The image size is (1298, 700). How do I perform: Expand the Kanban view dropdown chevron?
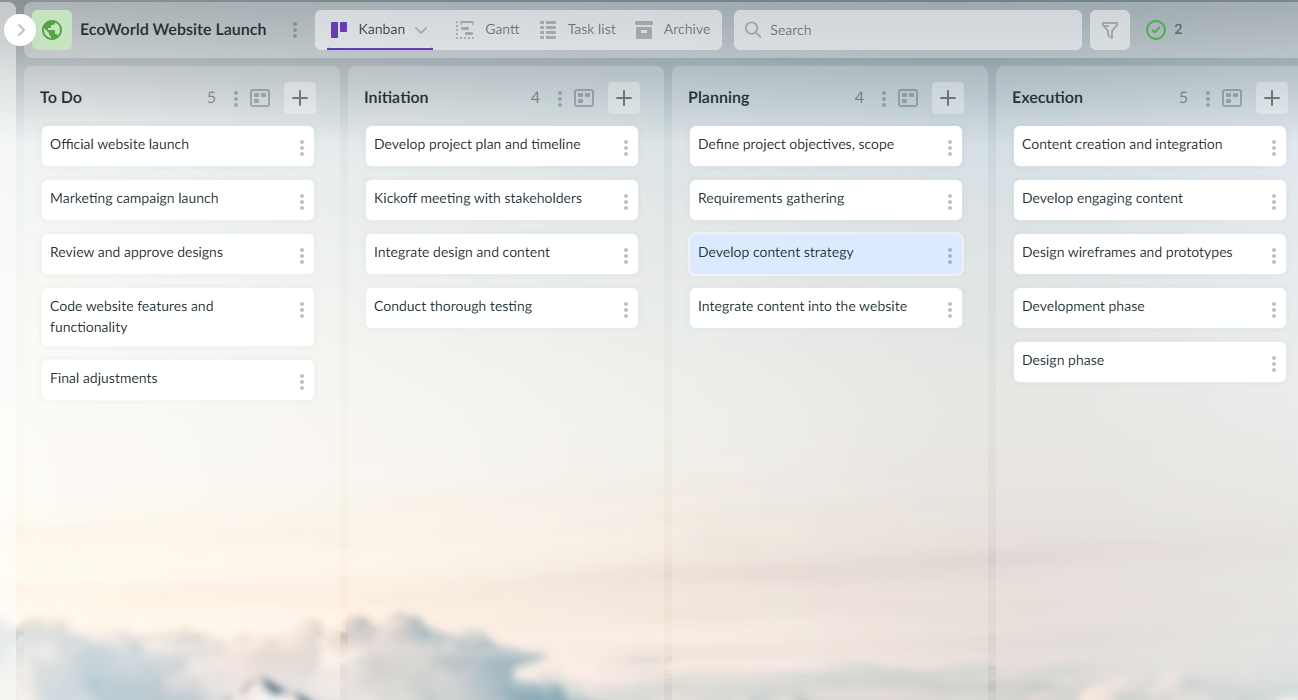click(x=421, y=29)
